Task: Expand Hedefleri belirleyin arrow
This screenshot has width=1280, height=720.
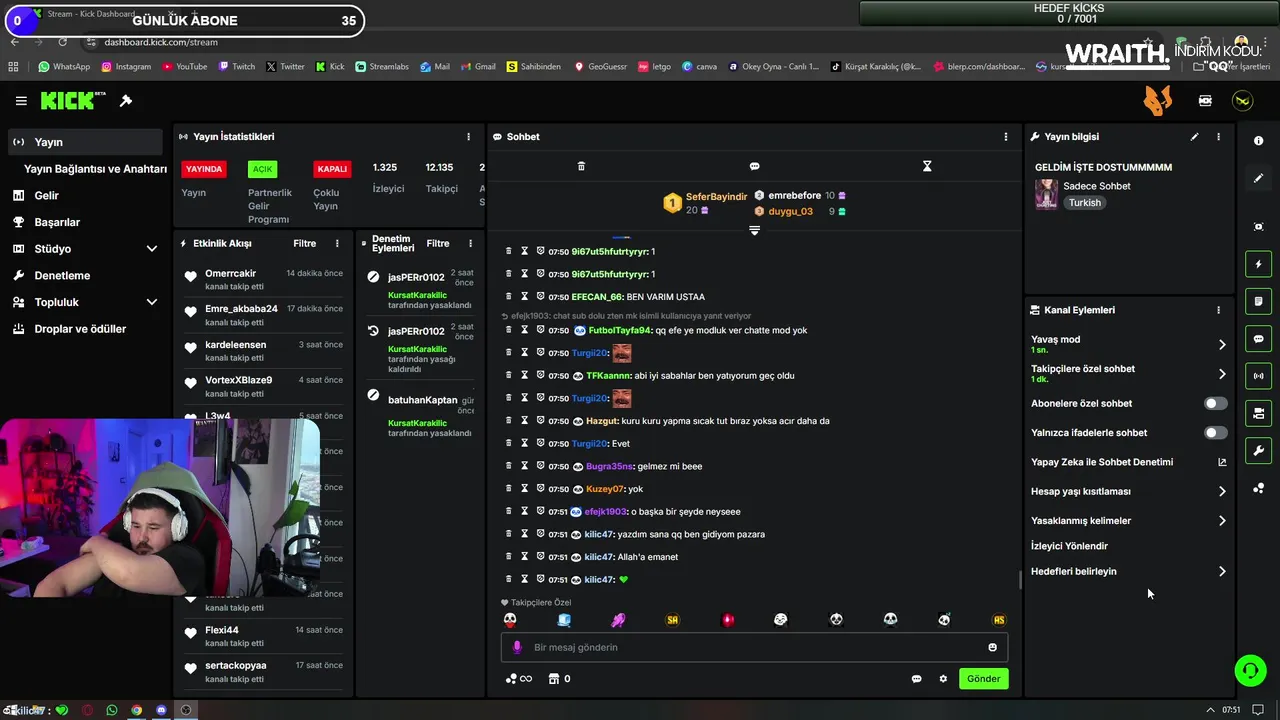Action: tap(1222, 572)
